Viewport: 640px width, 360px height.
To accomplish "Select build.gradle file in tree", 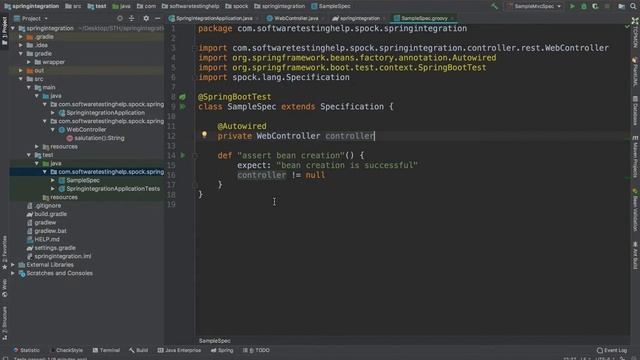I will click(x=50, y=214).
